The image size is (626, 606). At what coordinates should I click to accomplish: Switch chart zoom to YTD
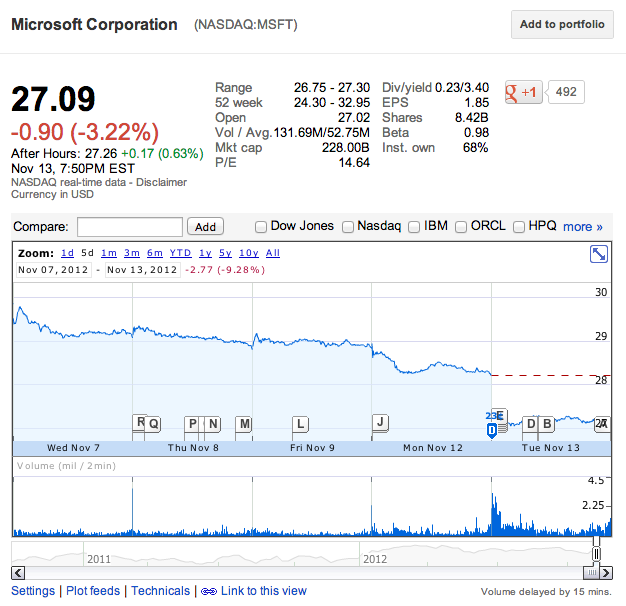pyautogui.click(x=180, y=253)
